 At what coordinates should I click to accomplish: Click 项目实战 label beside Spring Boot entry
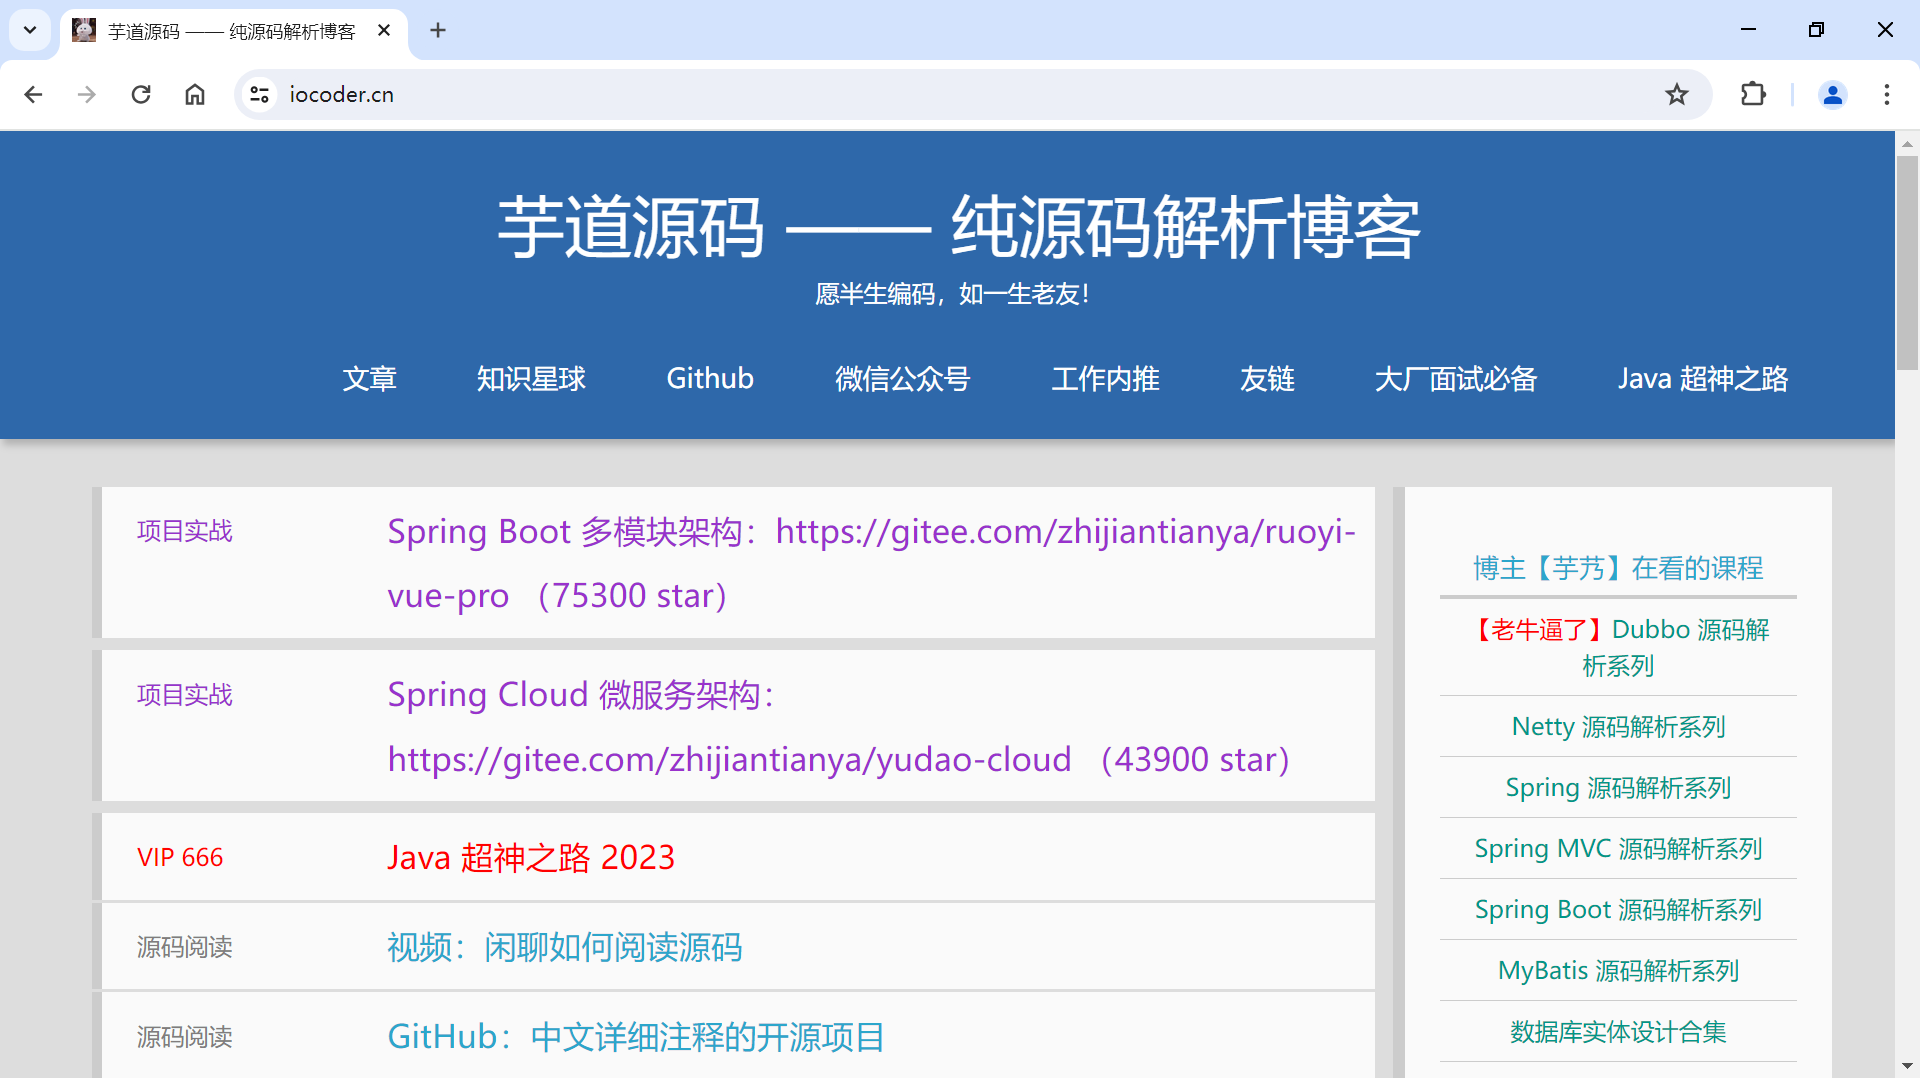184,531
